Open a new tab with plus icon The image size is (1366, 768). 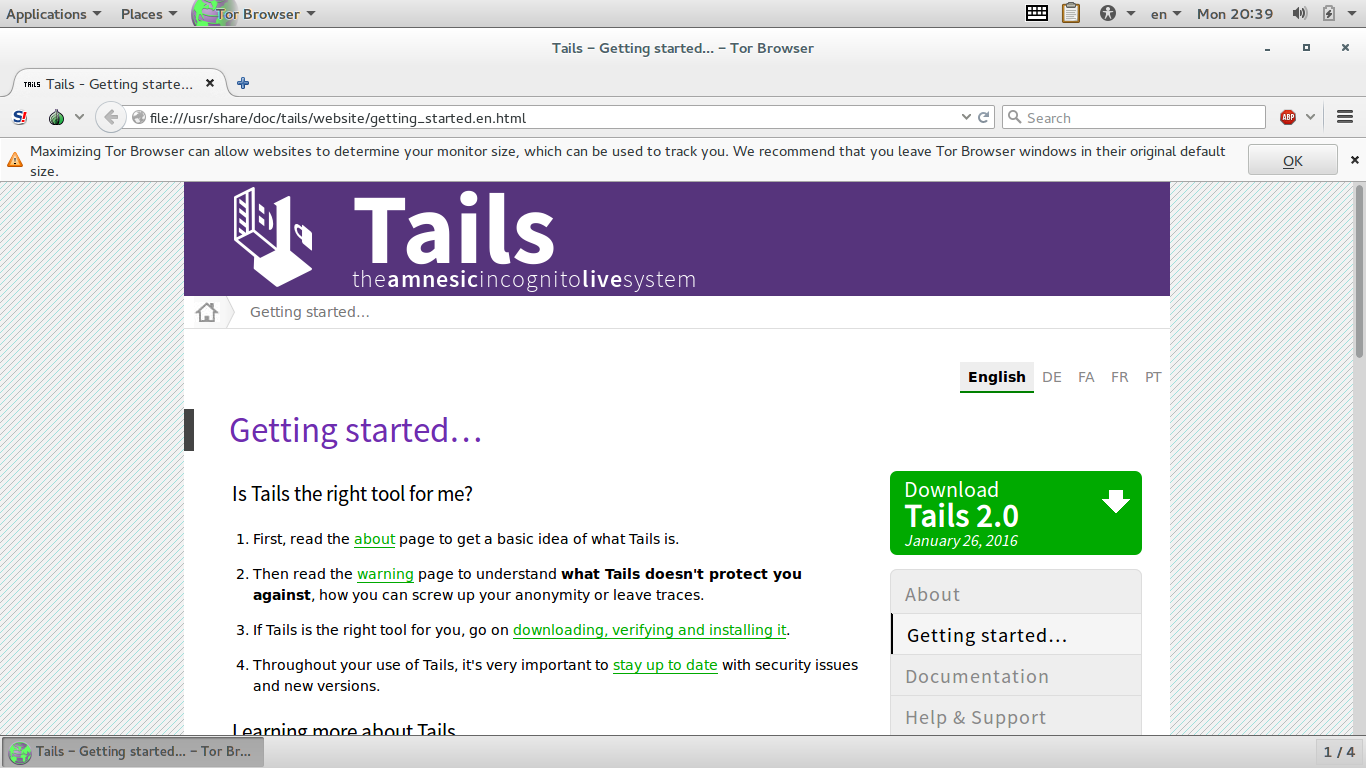coord(243,84)
